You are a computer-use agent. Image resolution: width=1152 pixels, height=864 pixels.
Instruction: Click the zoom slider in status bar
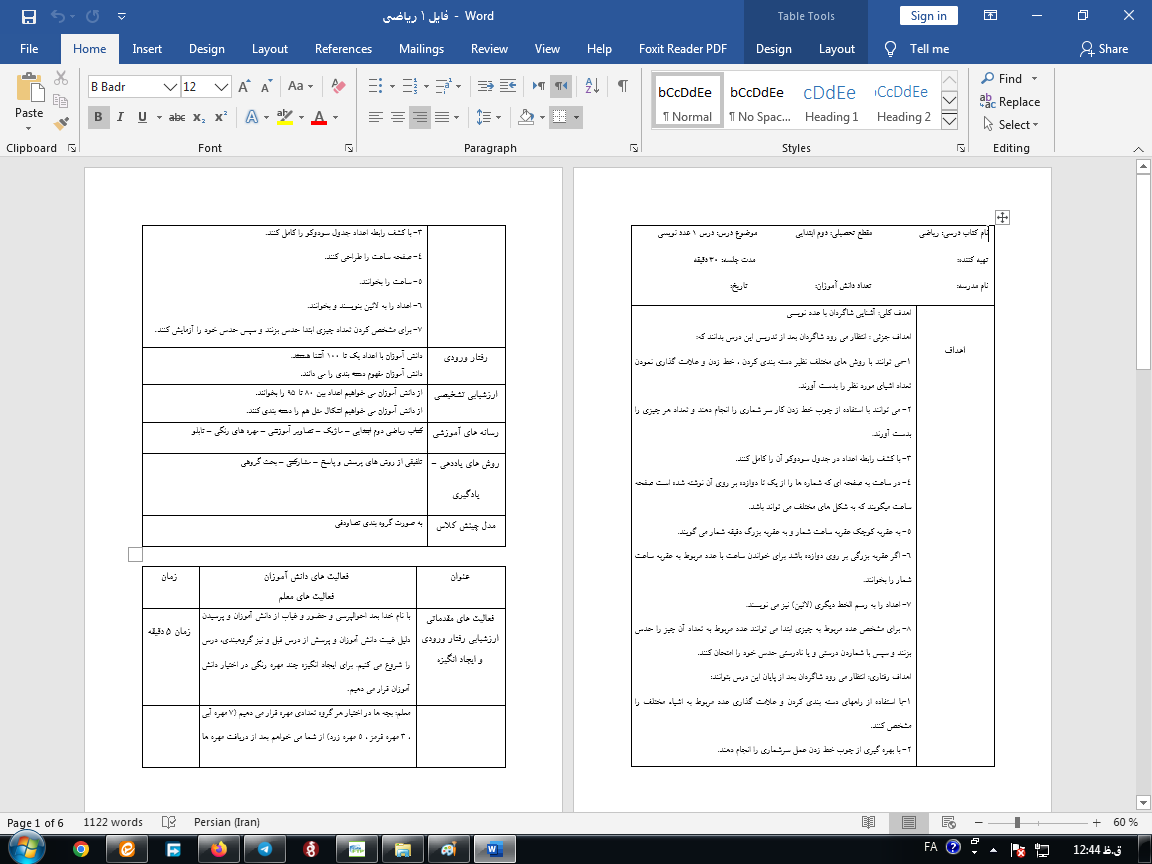tap(1017, 822)
